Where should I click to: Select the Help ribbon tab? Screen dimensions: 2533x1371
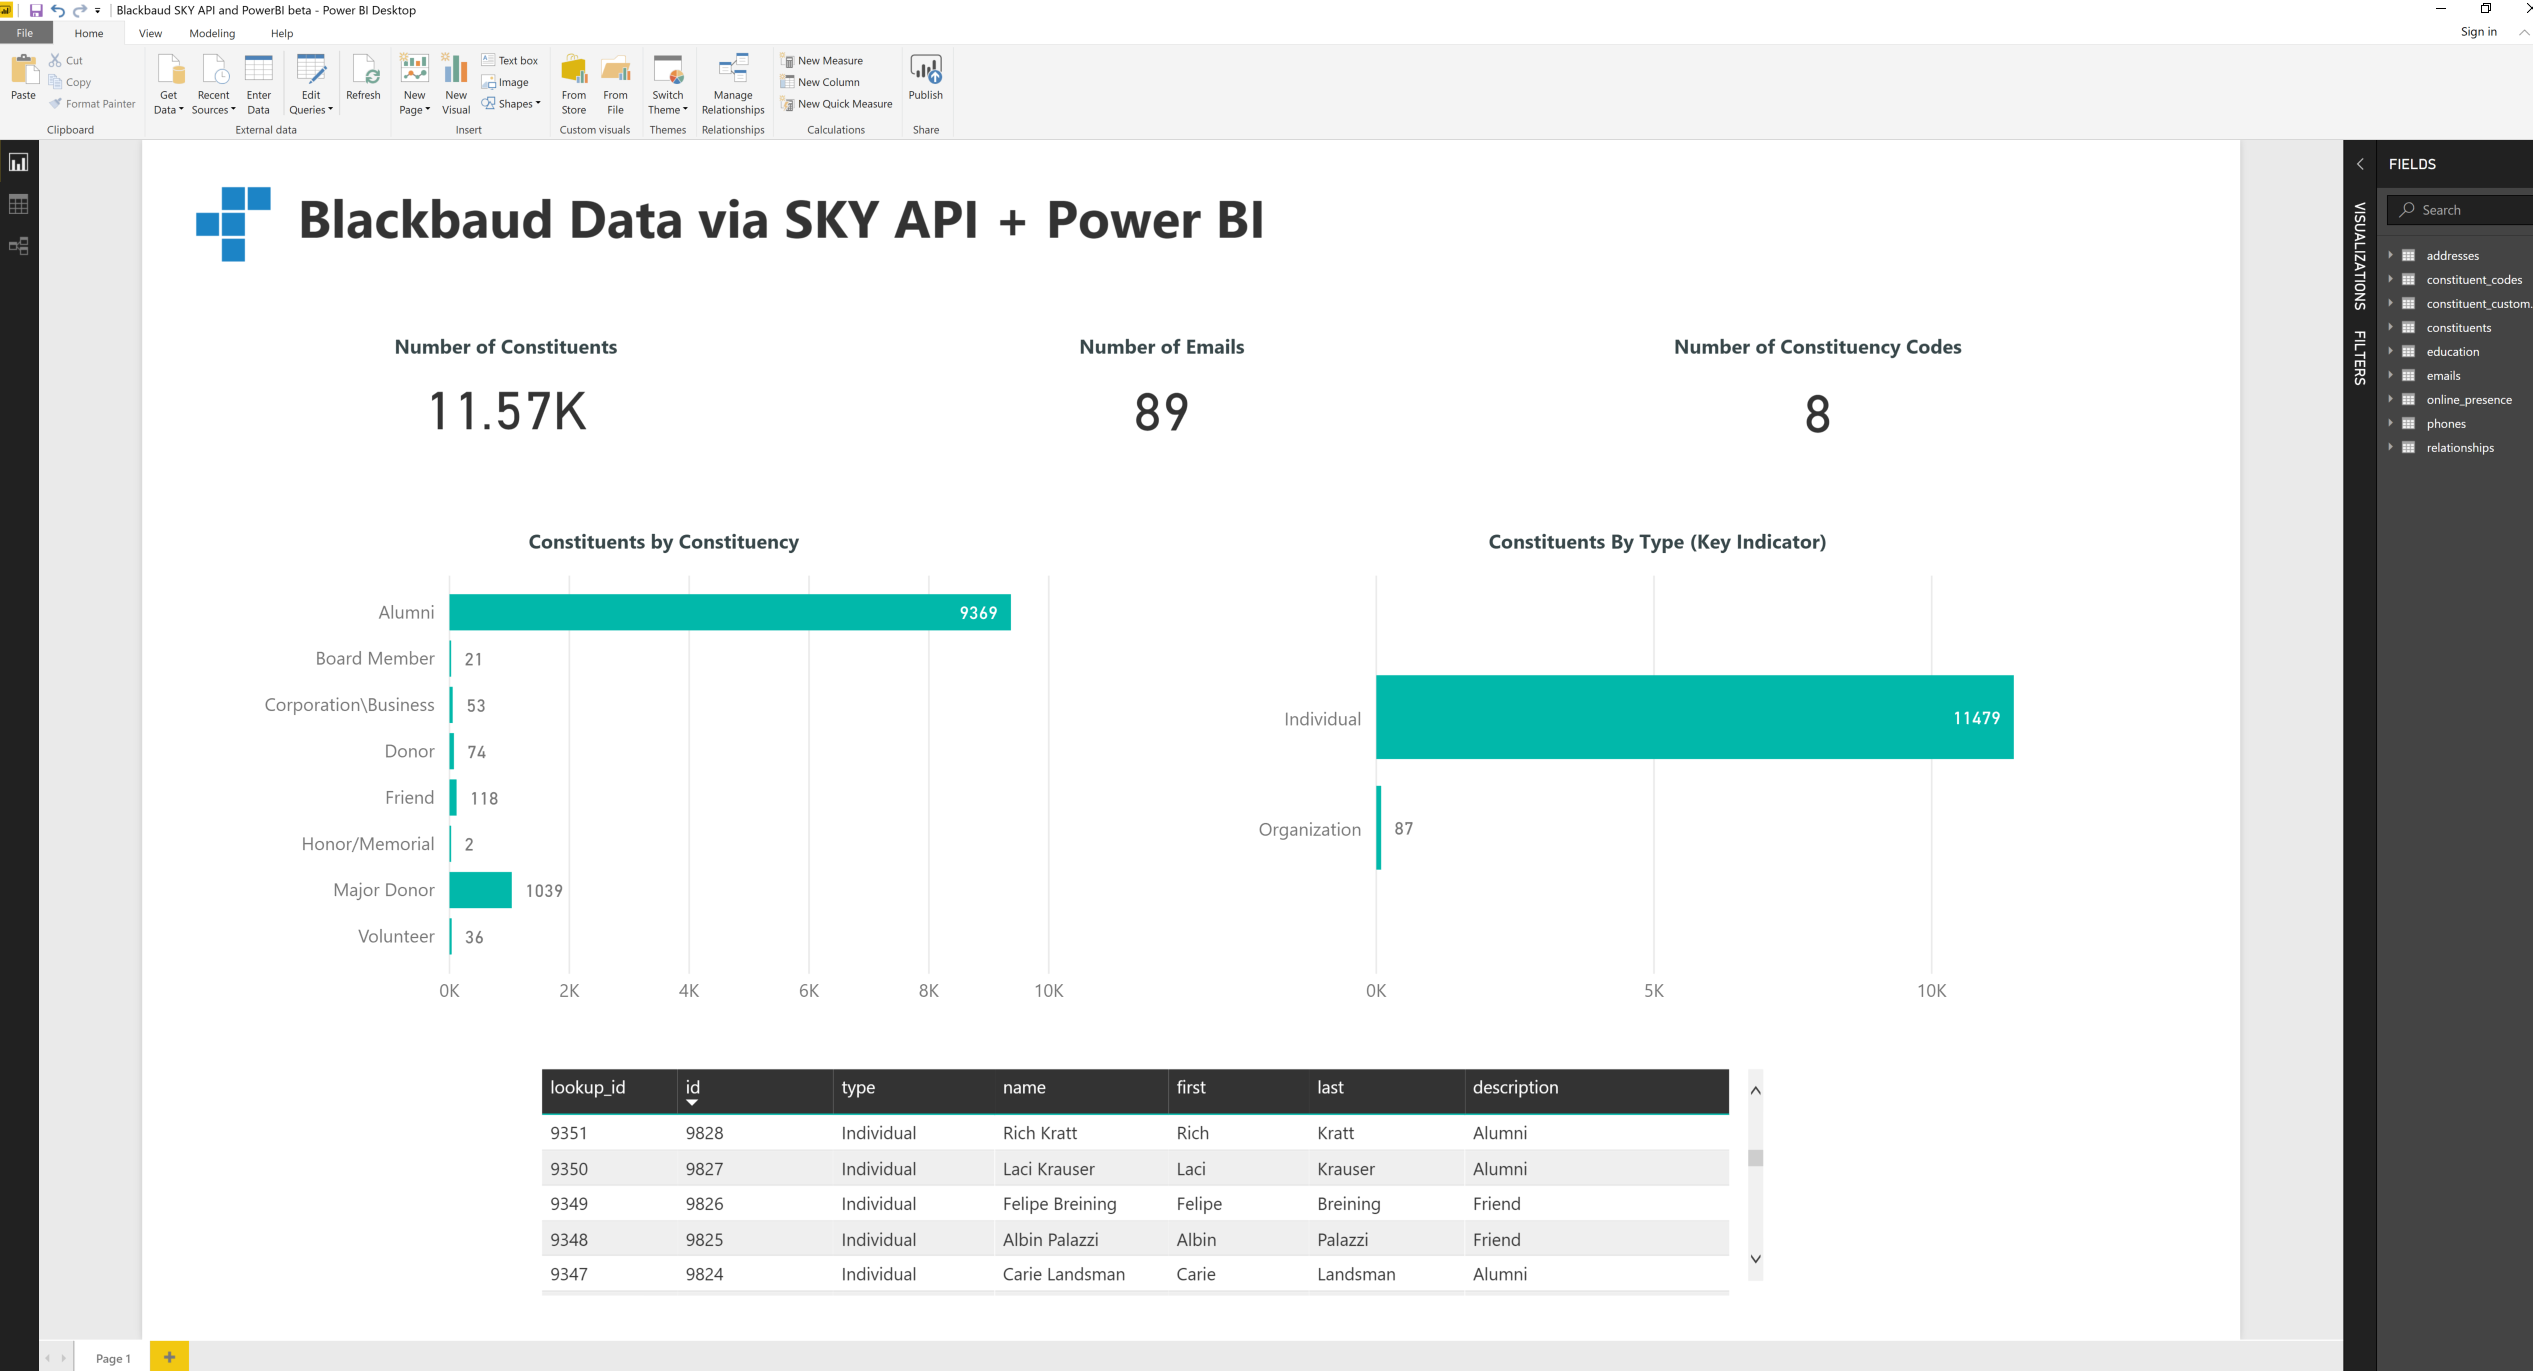[x=282, y=33]
